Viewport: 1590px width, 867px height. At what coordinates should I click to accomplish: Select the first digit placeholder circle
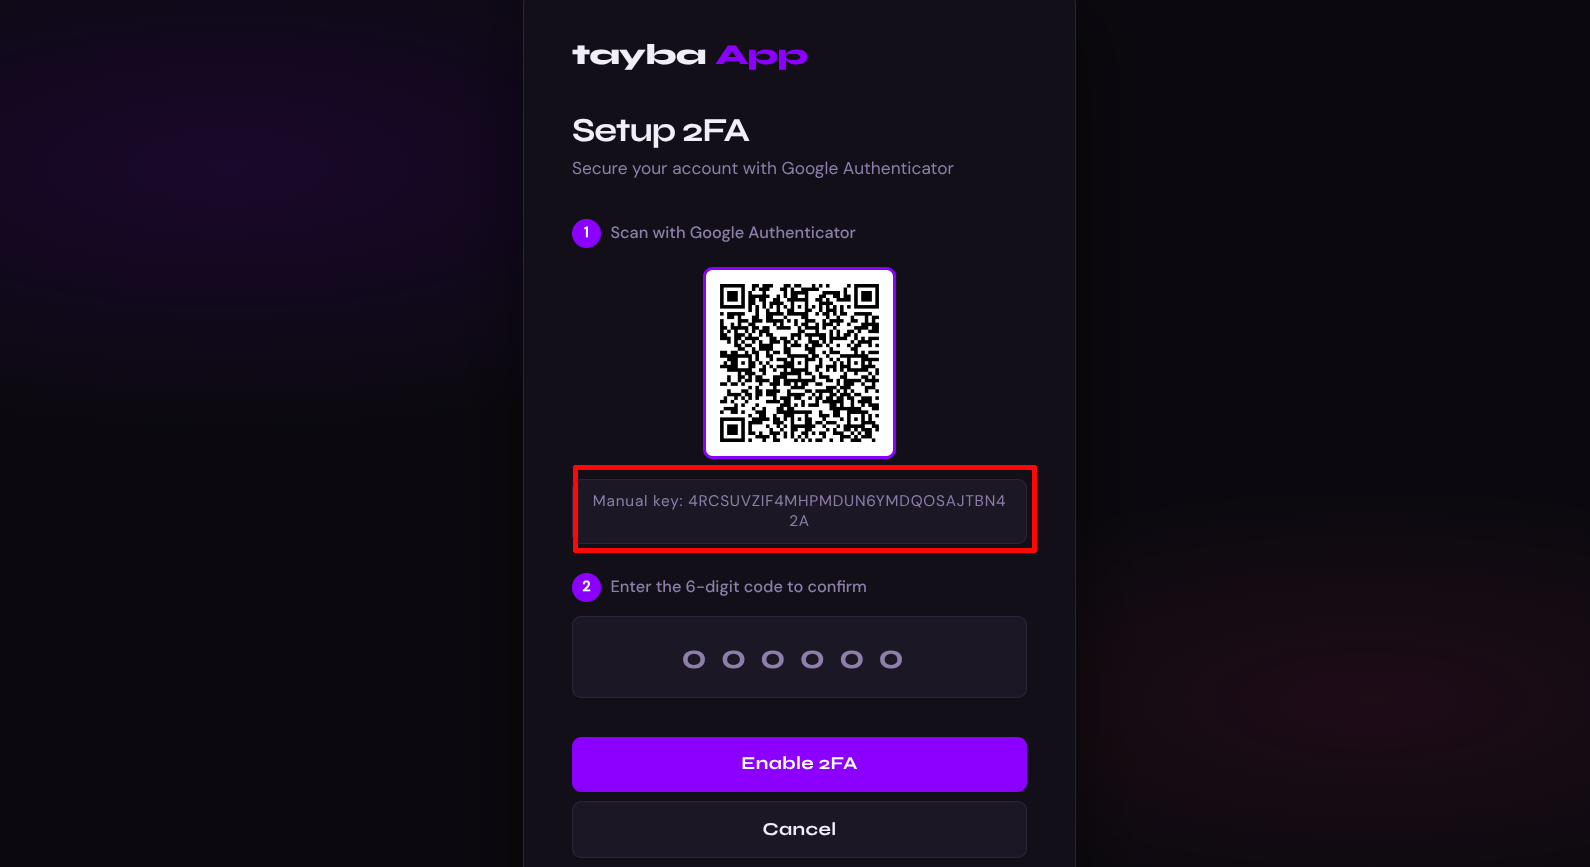[694, 659]
